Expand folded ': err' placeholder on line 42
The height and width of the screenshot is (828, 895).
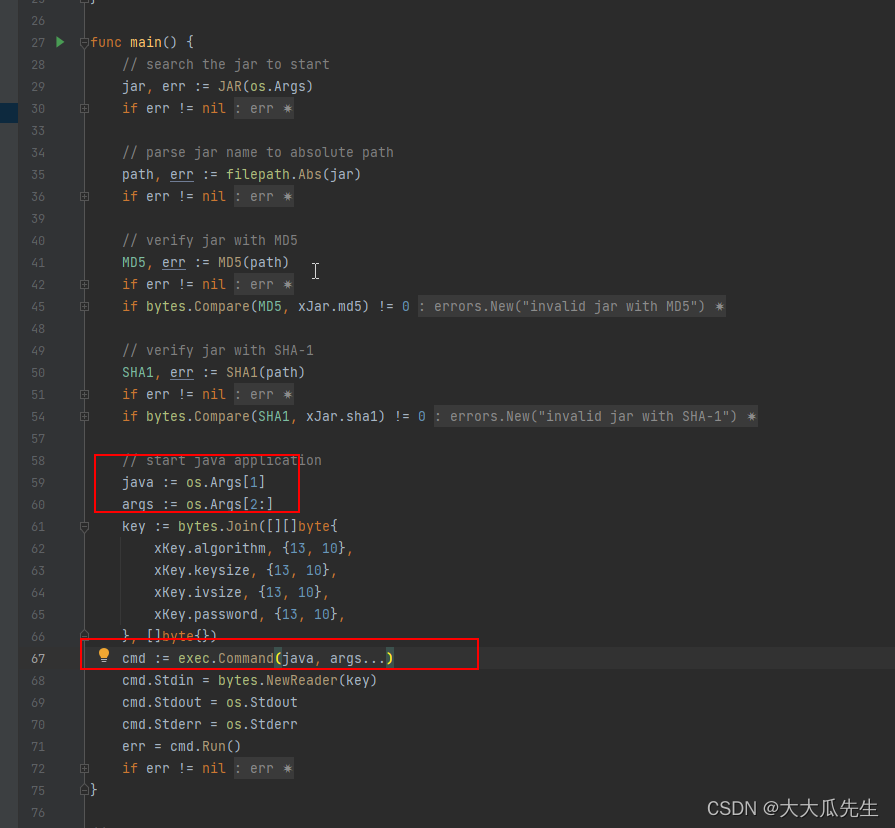[264, 284]
